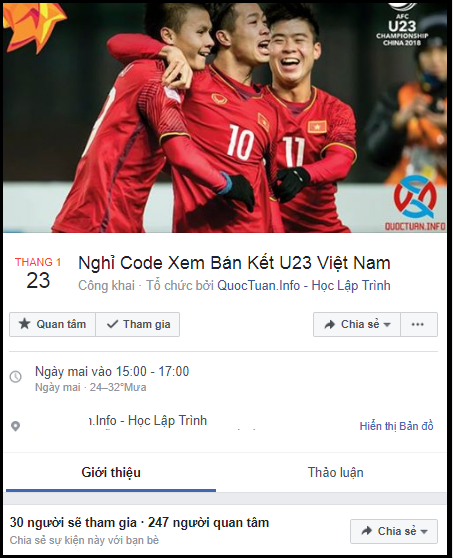Switch to the Giới thiệu tab
Screen dimensions: 453x558
coord(111,473)
